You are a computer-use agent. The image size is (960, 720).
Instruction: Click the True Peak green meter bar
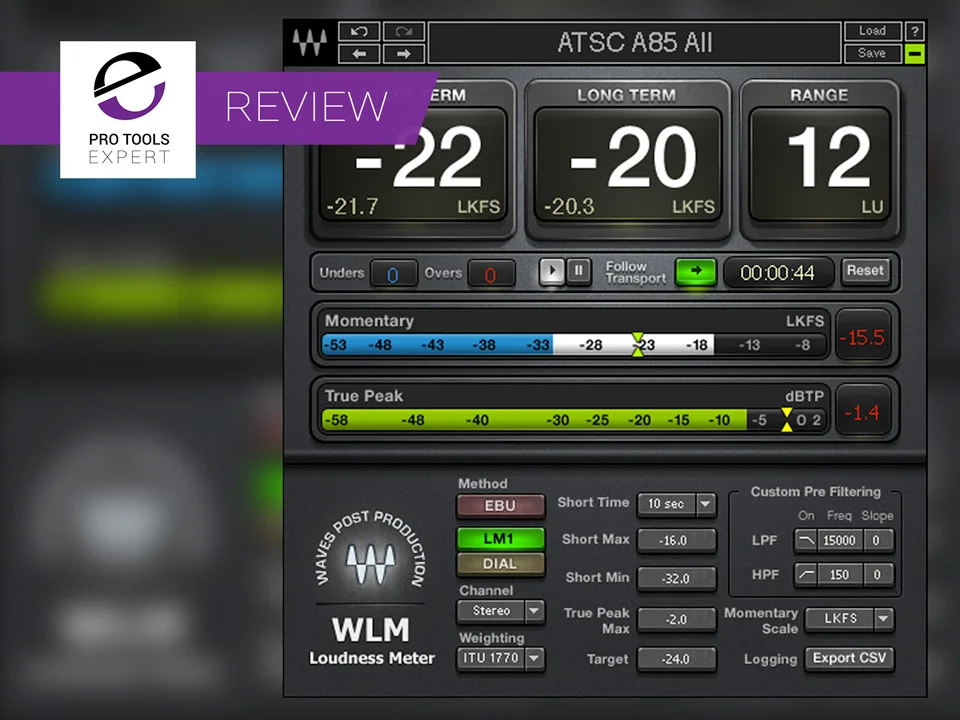click(534, 420)
